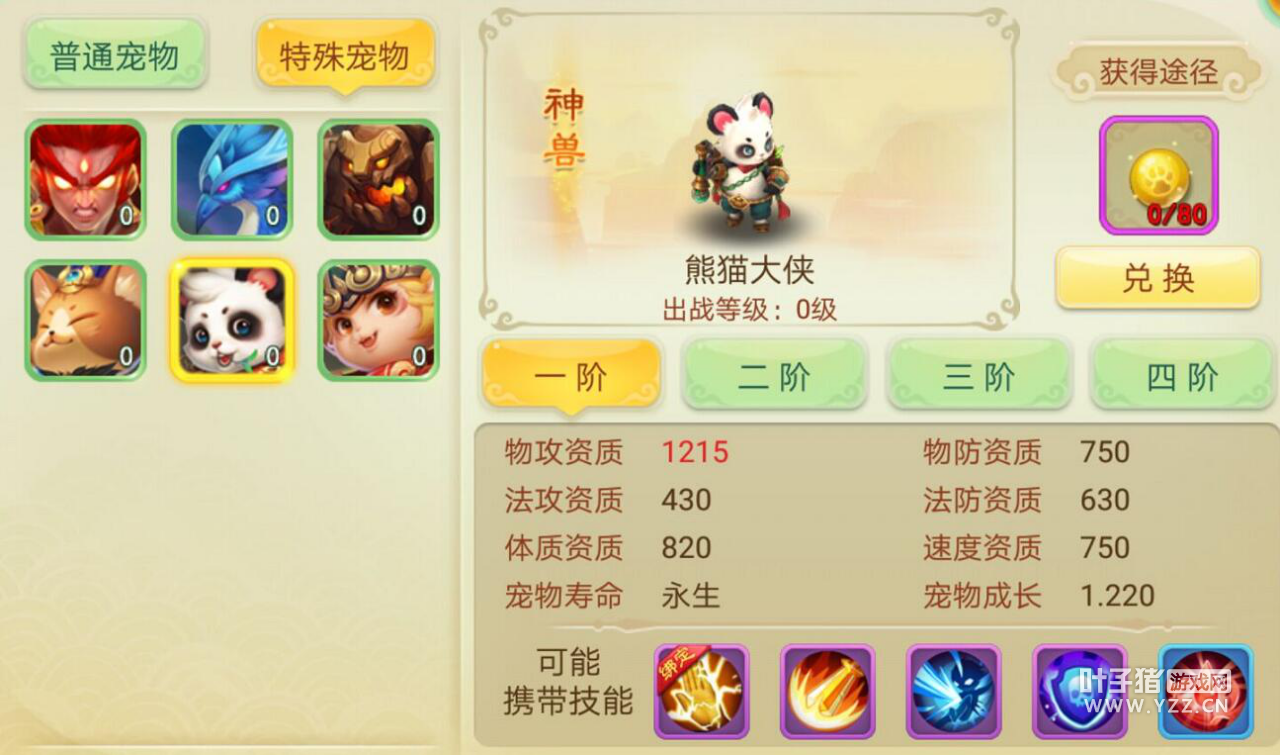Open the red swirl skill icon

pos(1206,691)
